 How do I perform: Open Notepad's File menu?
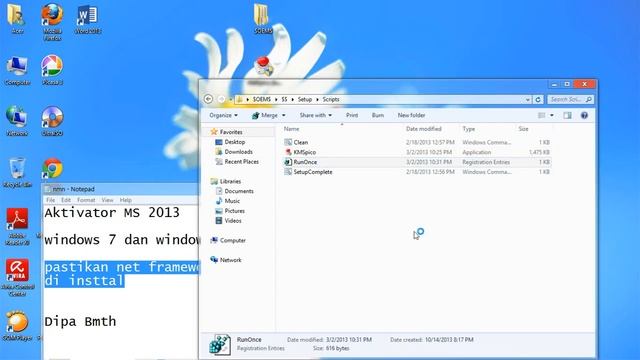click(x=50, y=200)
